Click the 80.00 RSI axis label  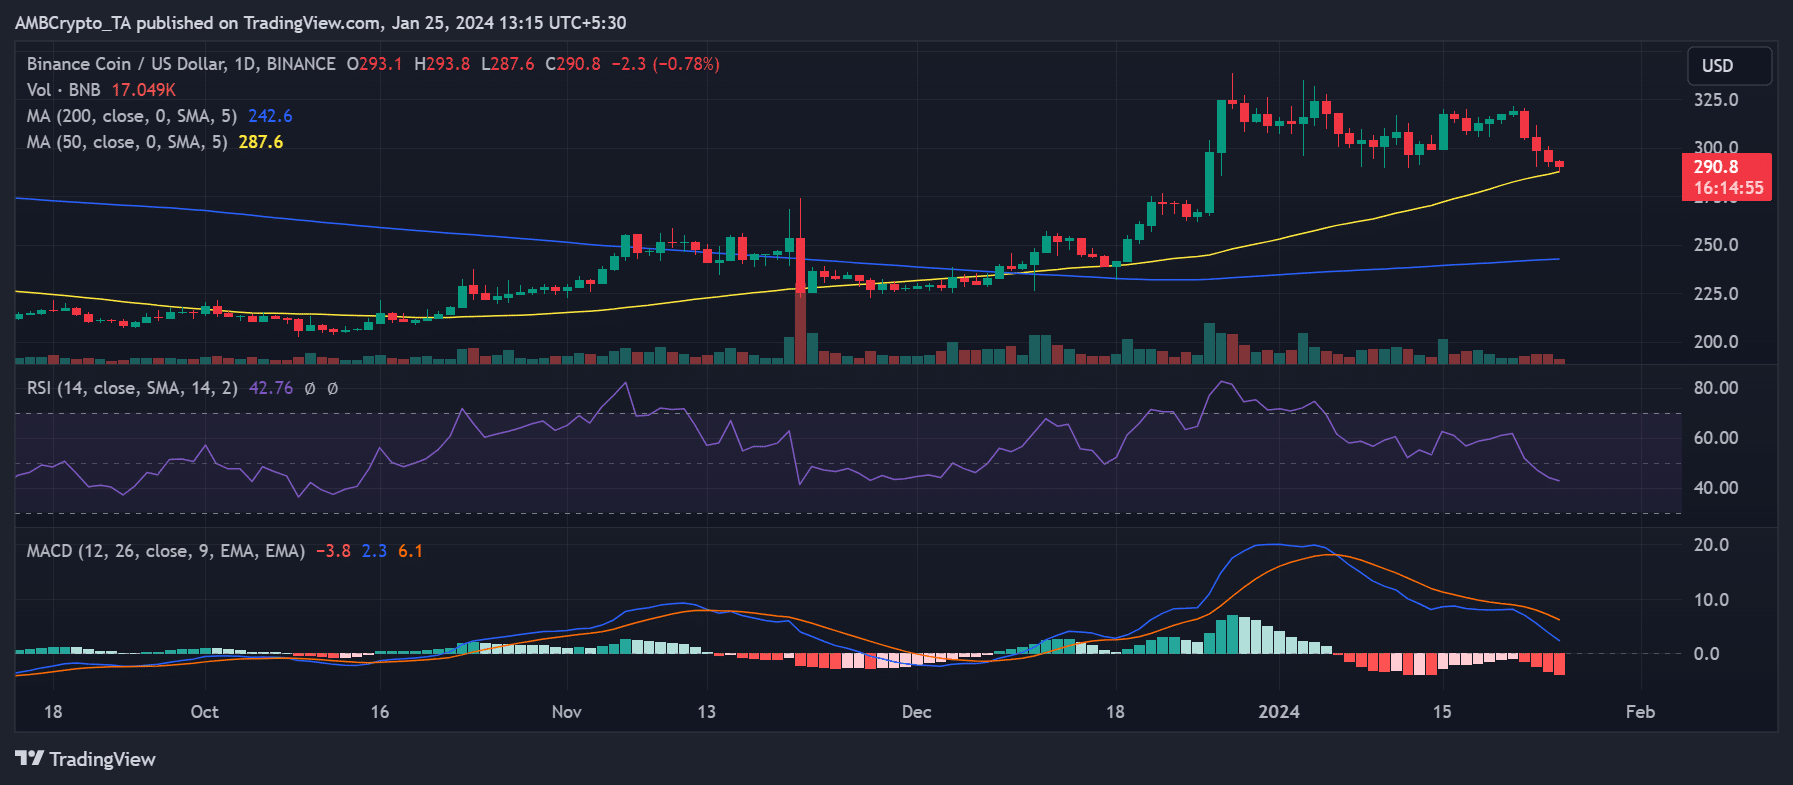pos(1716,388)
